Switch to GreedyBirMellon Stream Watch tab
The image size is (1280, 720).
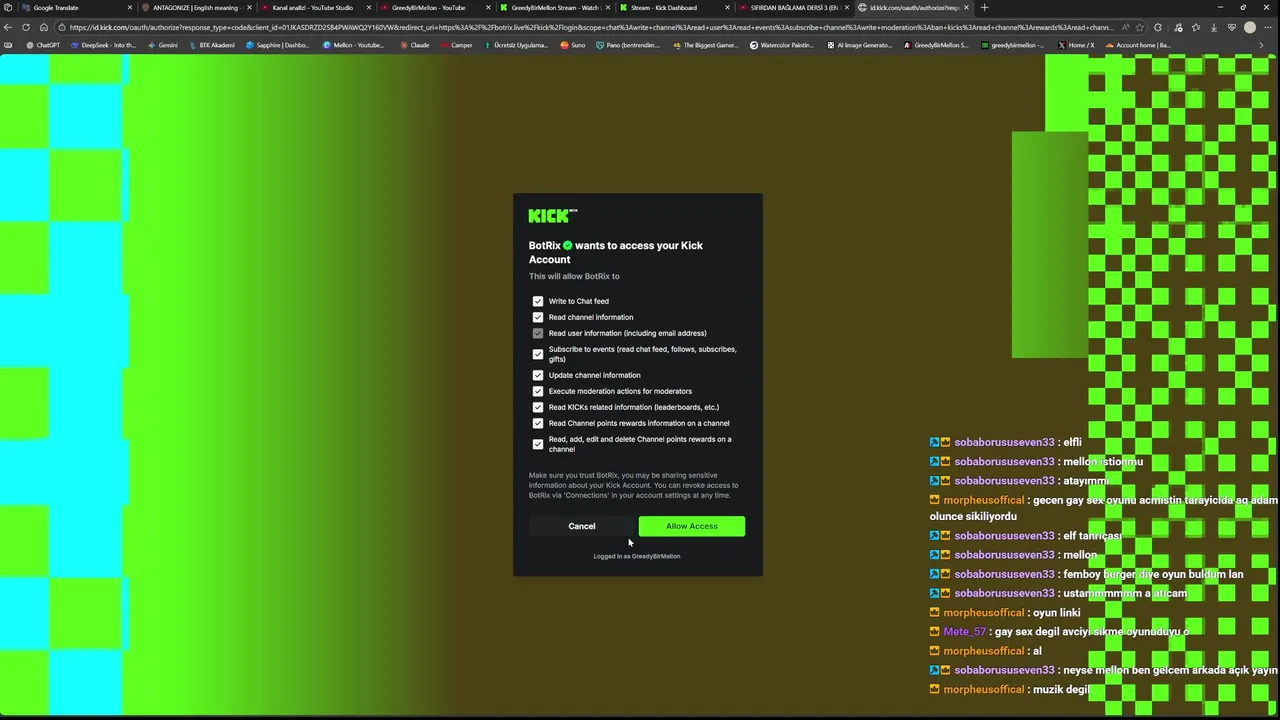click(x=555, y=7)
